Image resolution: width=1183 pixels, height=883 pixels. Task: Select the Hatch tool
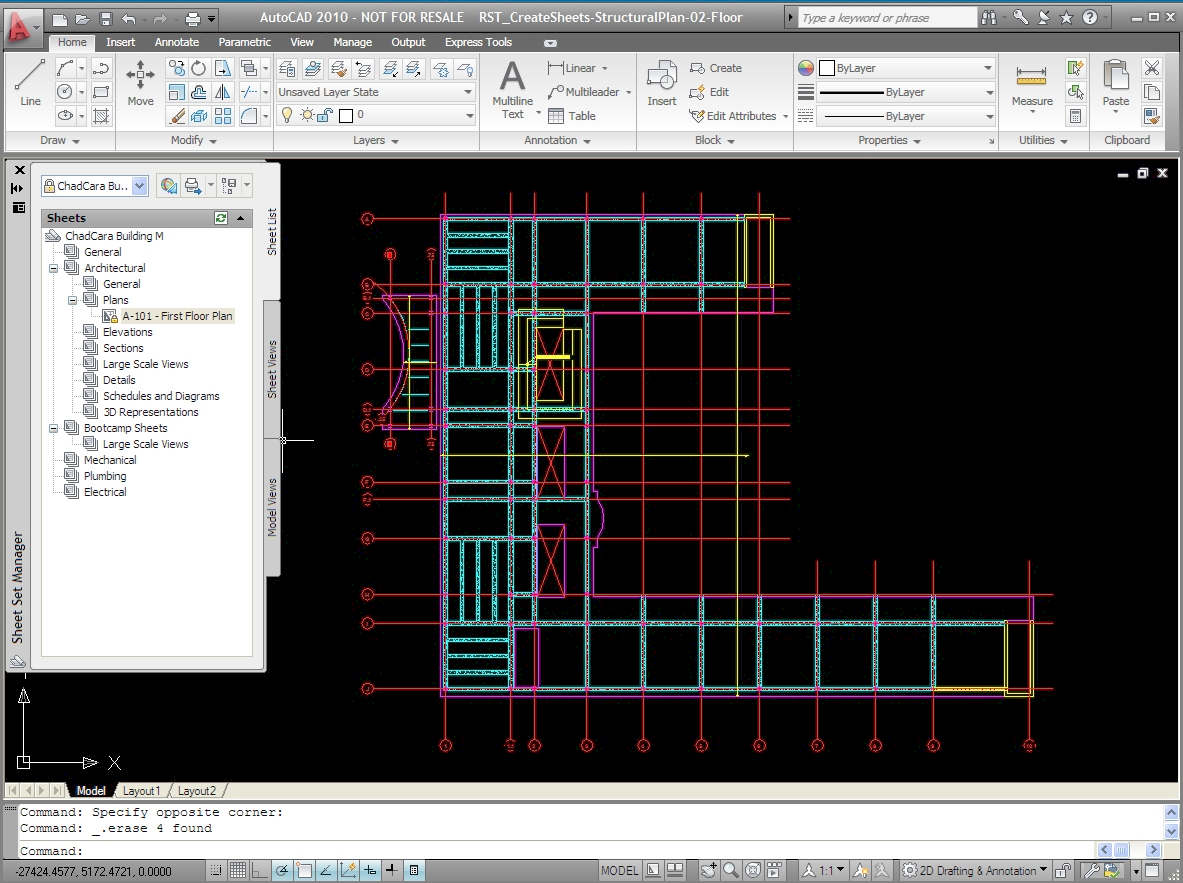pyautogui.click(x=100, y=116)
